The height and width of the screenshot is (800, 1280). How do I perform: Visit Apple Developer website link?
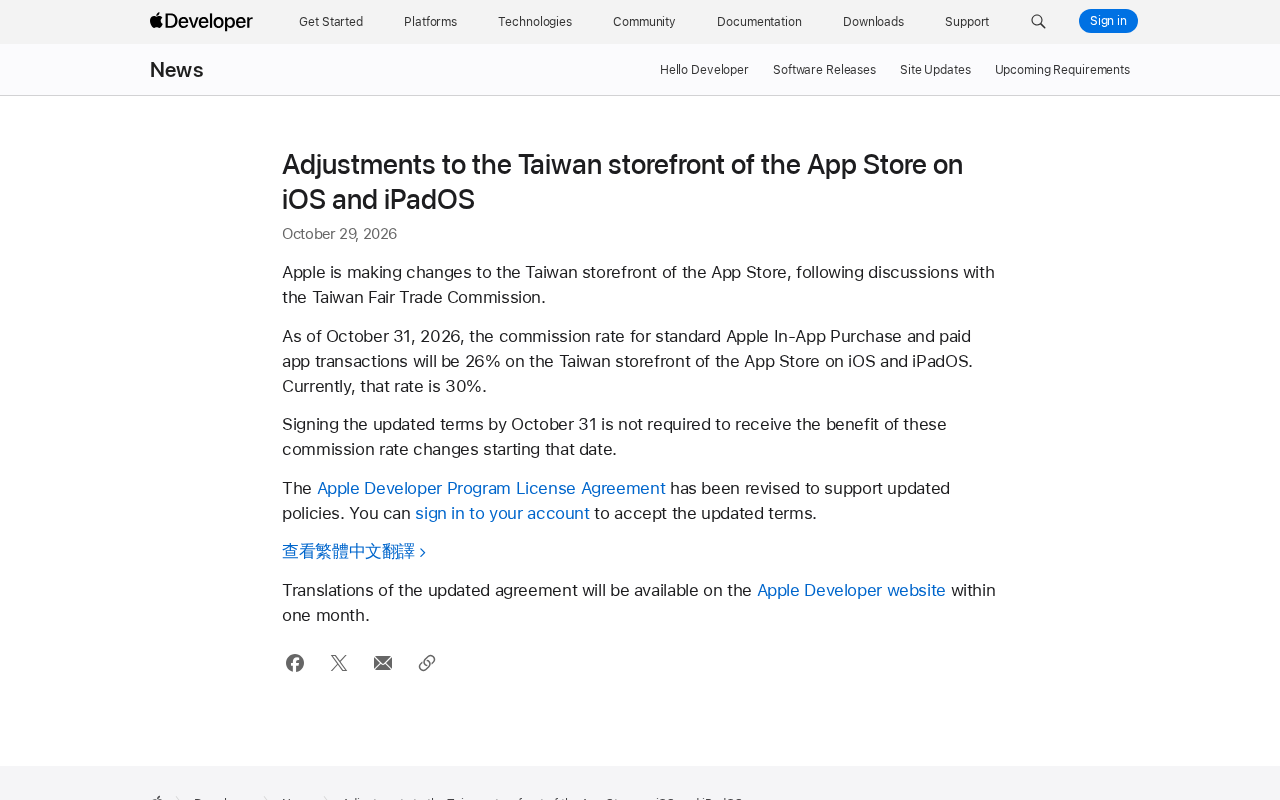[851, 590]
